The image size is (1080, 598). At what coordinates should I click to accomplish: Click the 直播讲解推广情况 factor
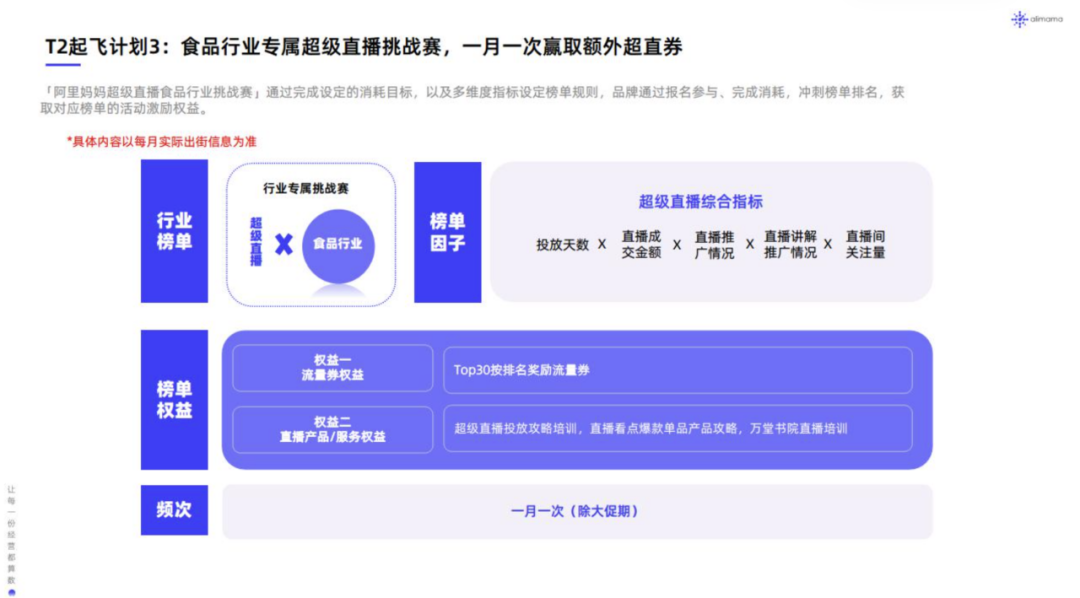pos(790,245)
